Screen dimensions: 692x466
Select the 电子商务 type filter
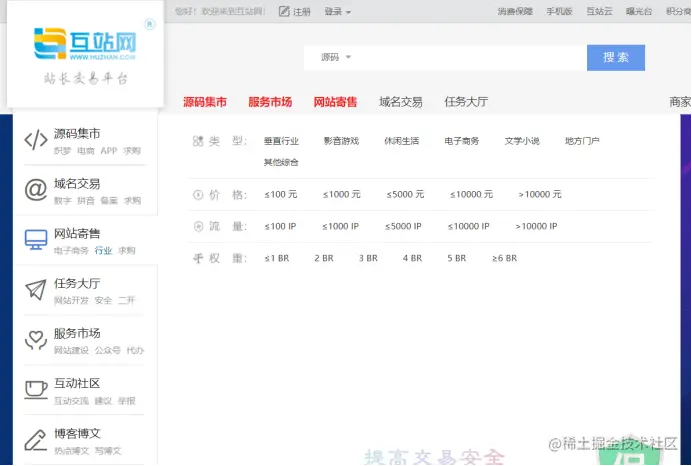(462, 141)
